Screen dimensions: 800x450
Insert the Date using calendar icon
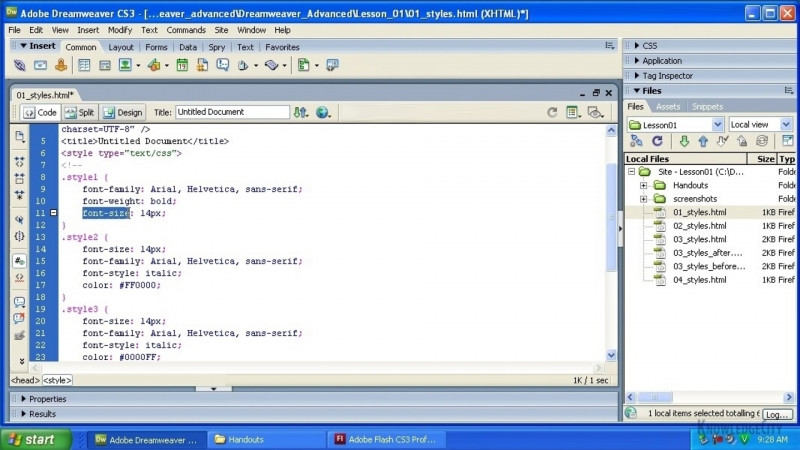[x=182, y=65]
